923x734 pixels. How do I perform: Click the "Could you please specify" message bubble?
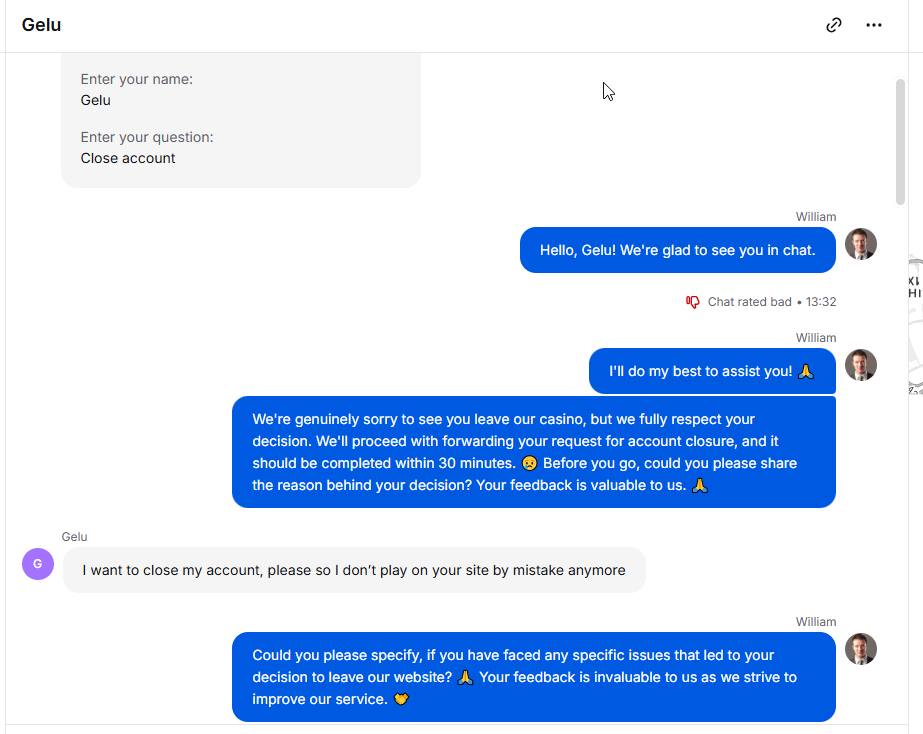[534, 677]
